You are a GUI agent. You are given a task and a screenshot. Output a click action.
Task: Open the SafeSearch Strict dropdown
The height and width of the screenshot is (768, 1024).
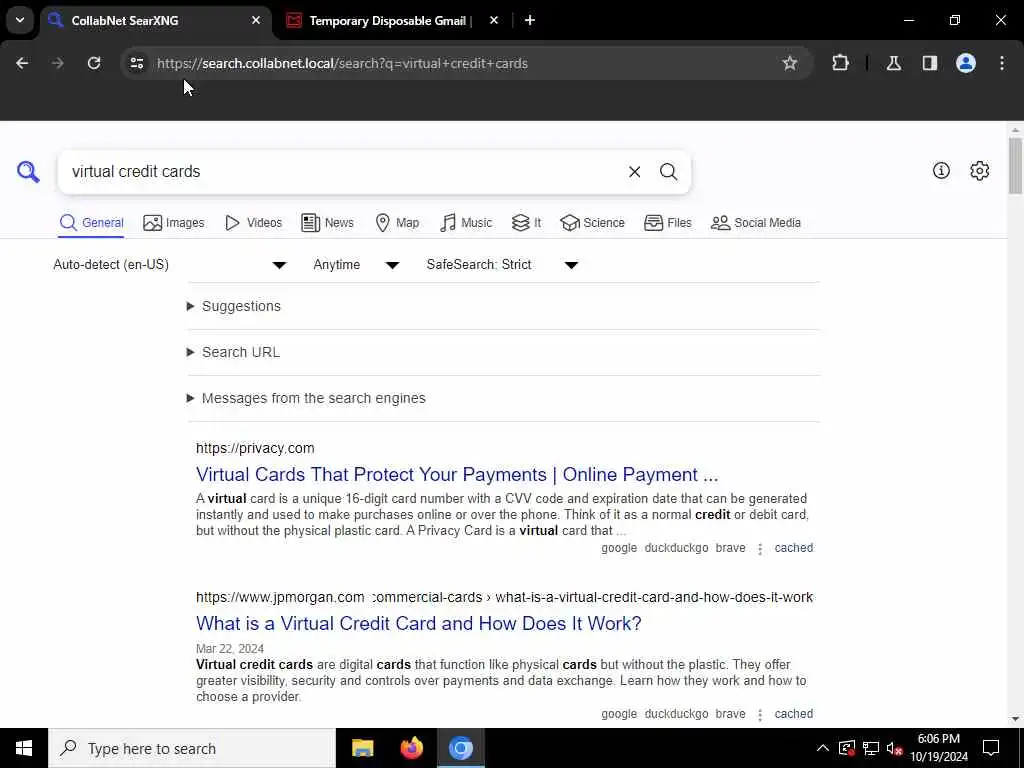point(502,264)
